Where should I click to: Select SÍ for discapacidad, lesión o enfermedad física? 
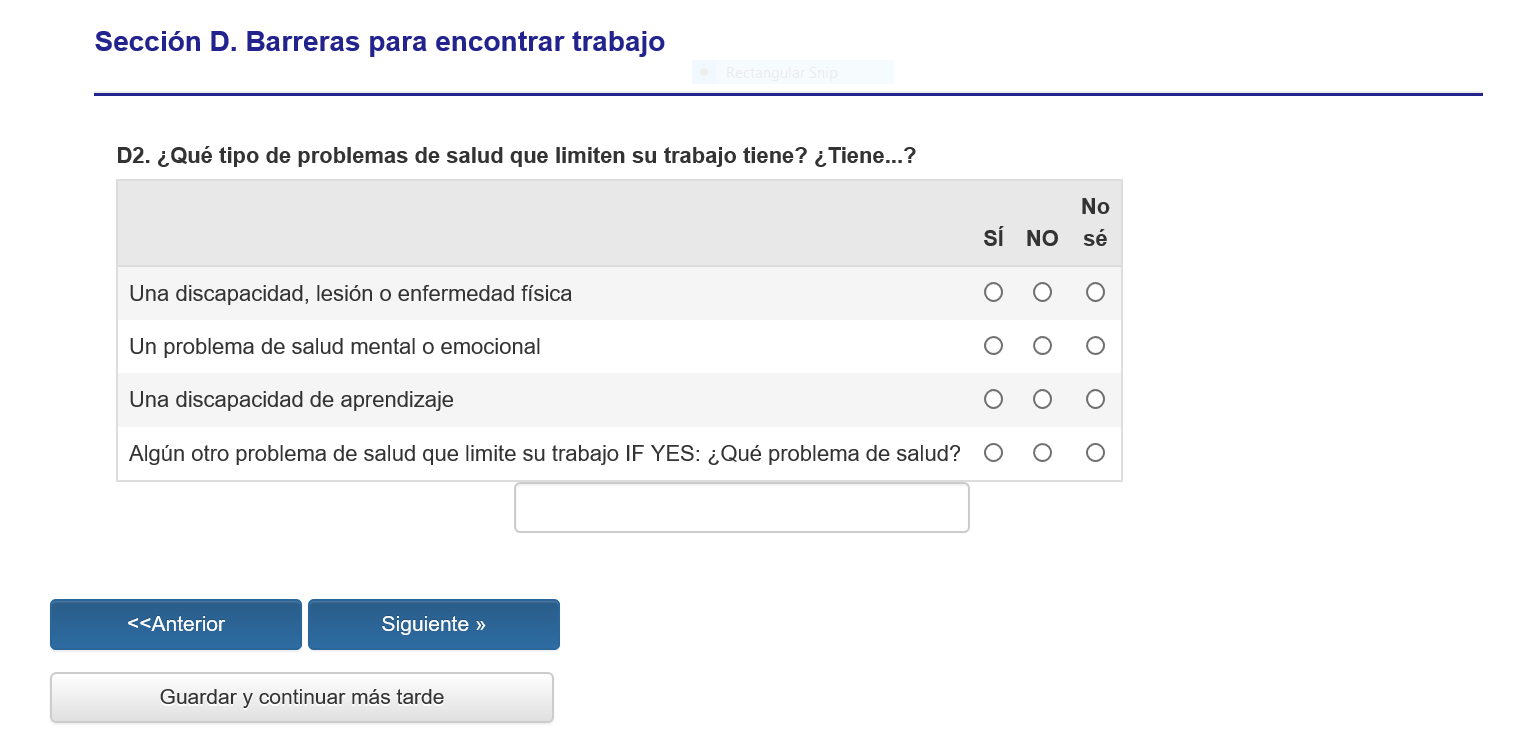tap(993, 292)
